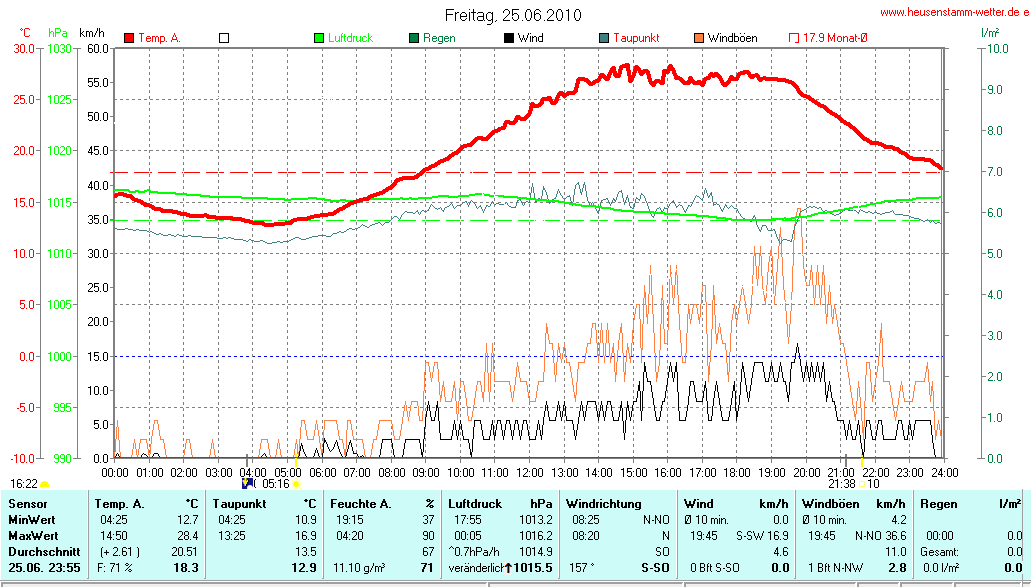The image size is (1034, 587).
Task: Open the heusenstamm-wetter.de website link
Action: (x=955, y=13)
